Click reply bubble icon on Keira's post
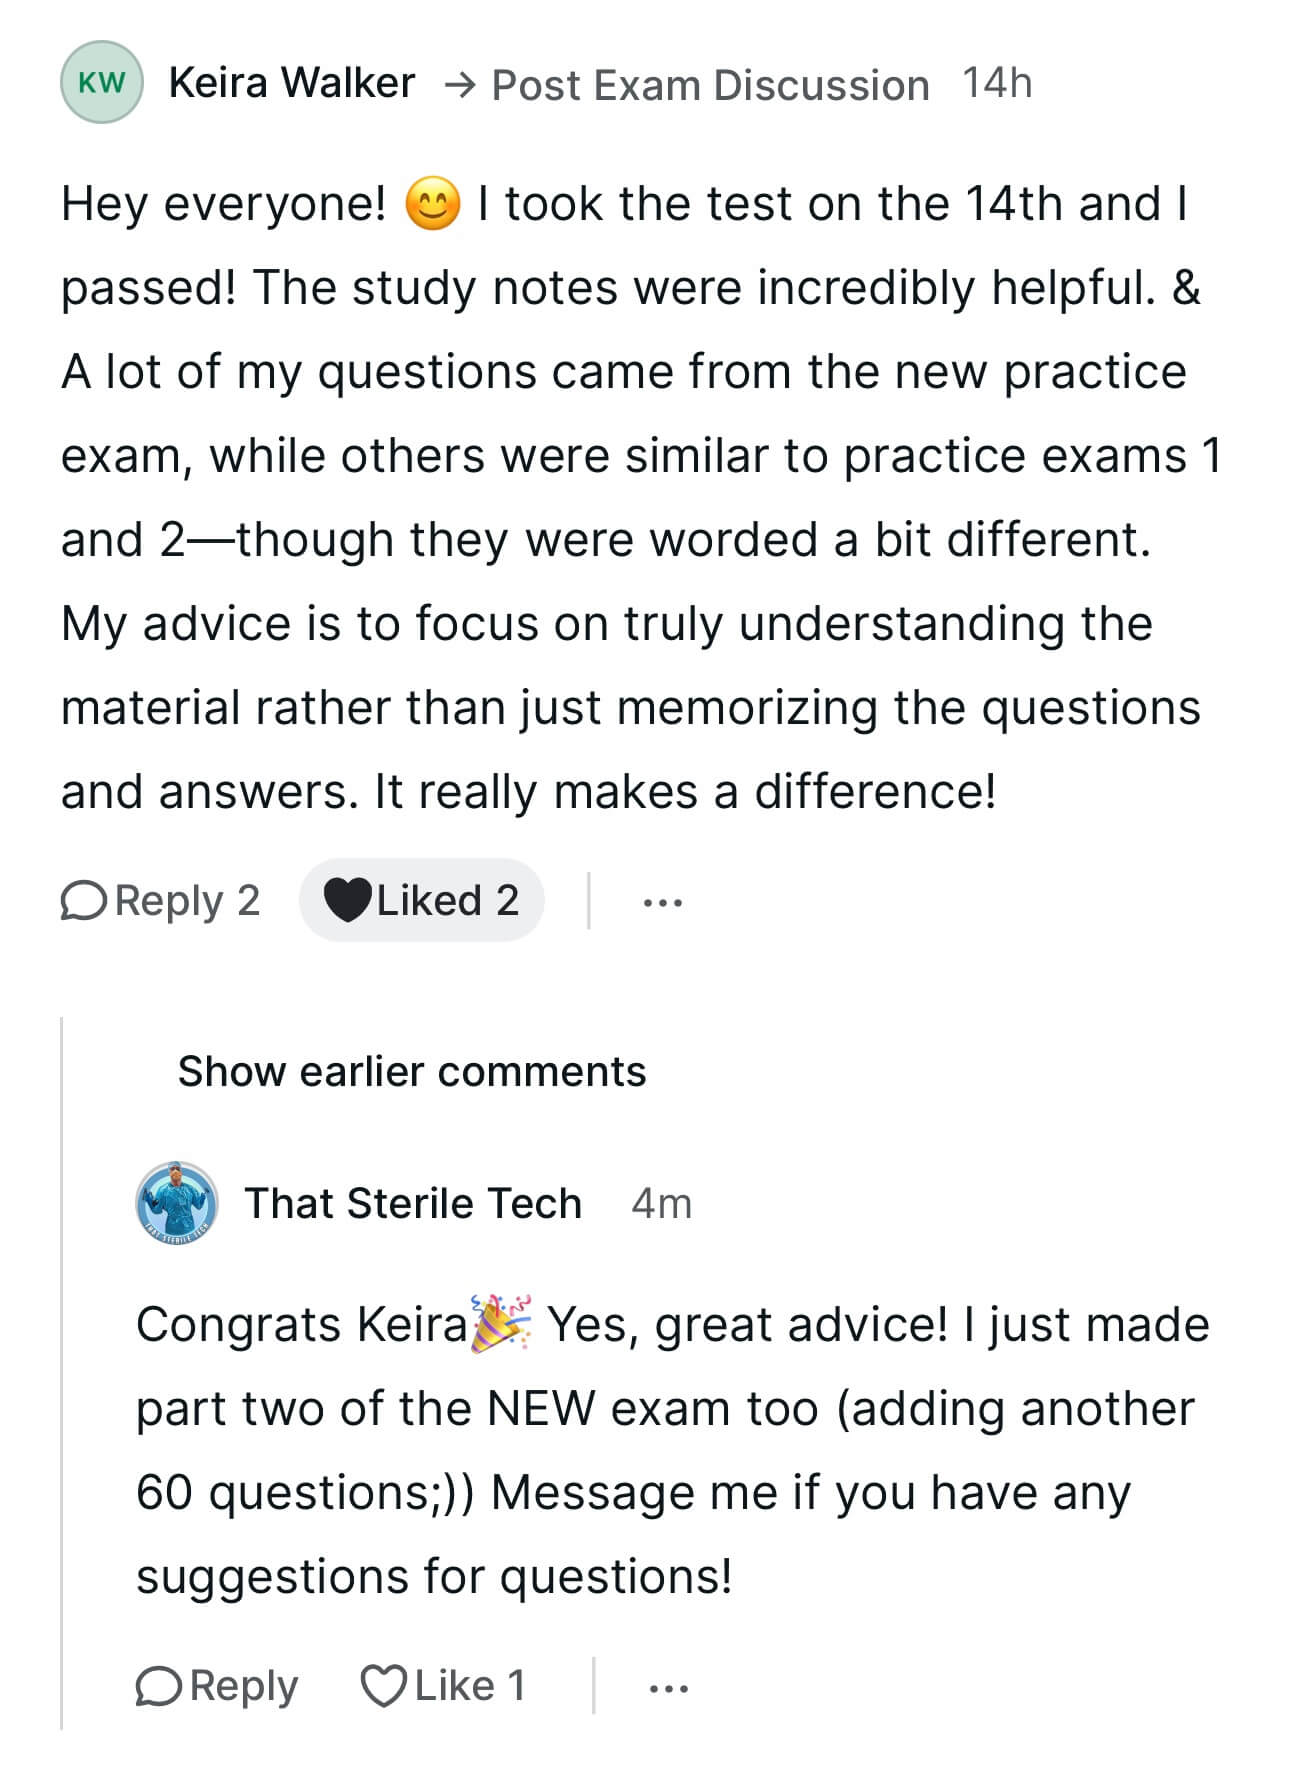The image size is (1290, 1777). coord(84,900)
